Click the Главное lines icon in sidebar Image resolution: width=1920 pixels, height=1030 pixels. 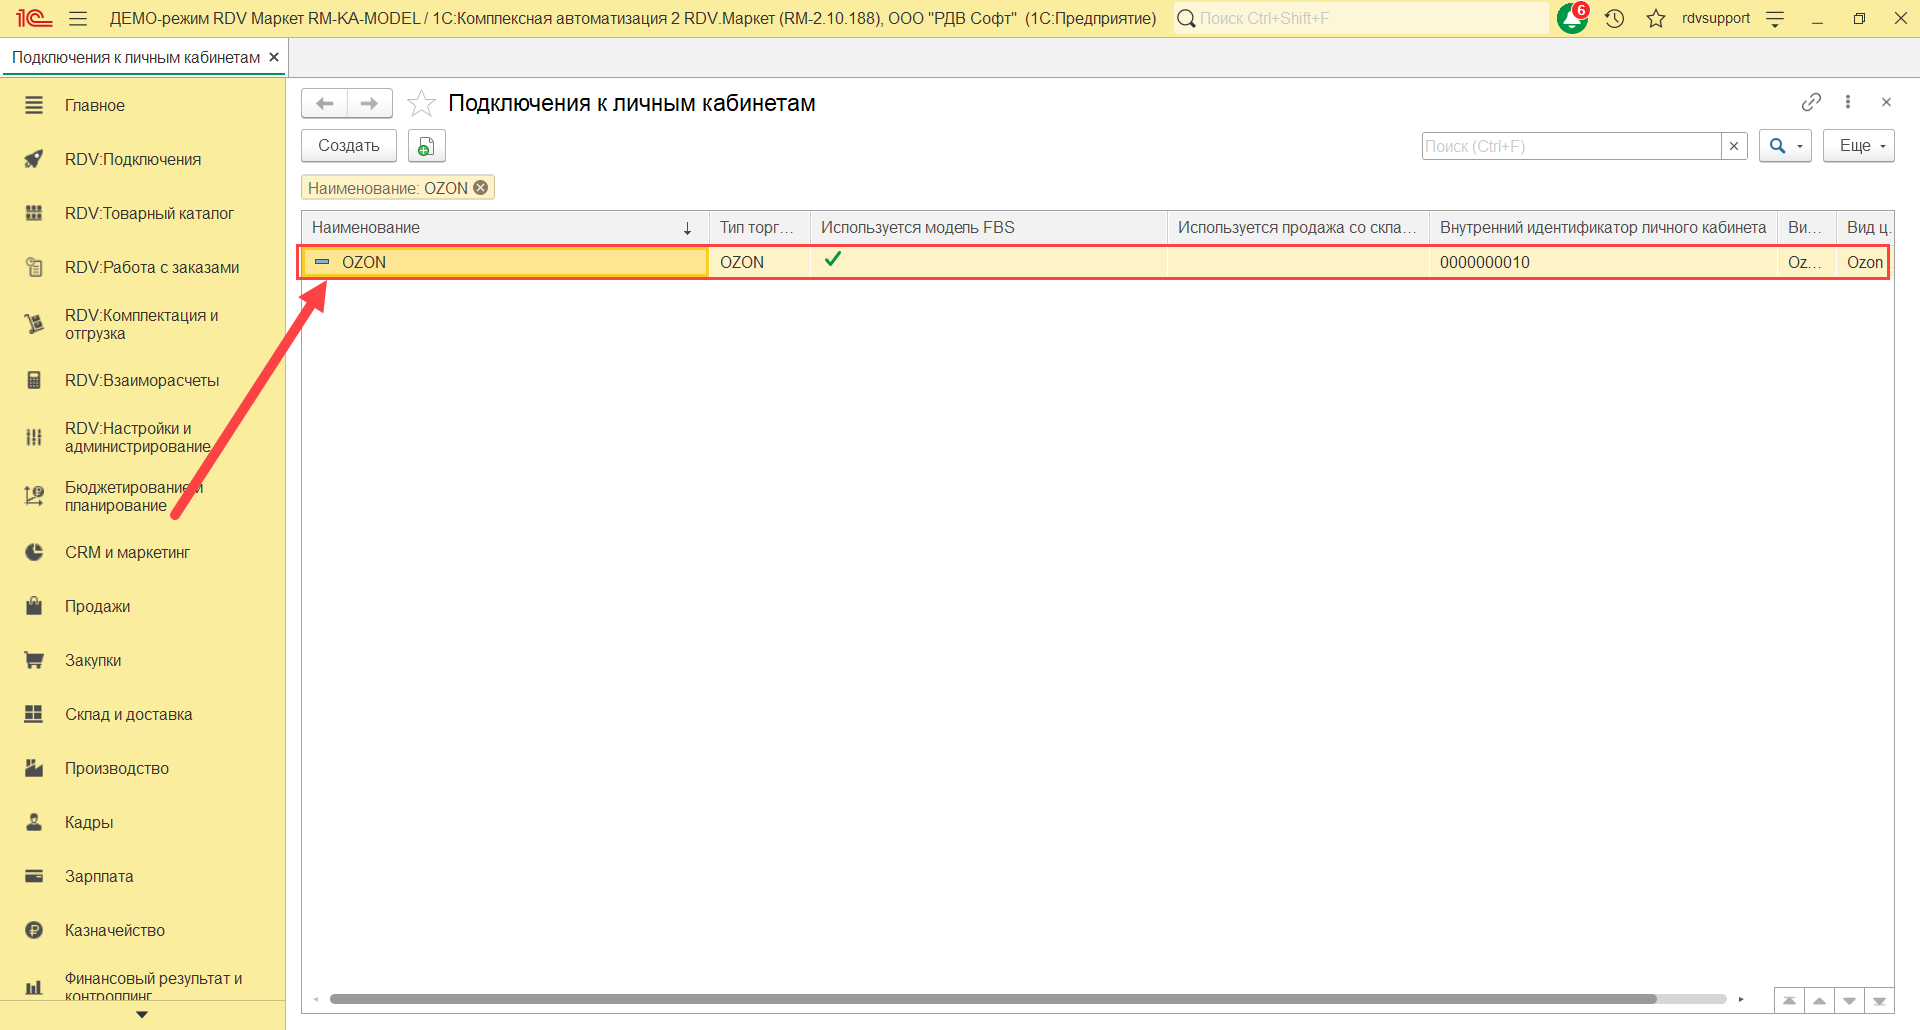(x=34, y=105)
